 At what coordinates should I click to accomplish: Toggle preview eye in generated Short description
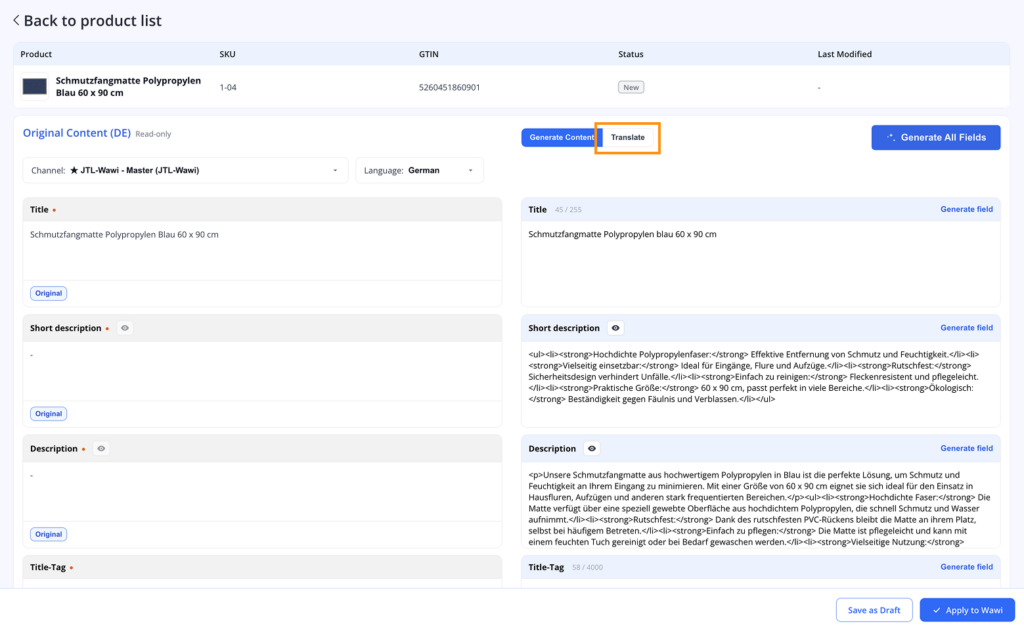coord(615,328)
